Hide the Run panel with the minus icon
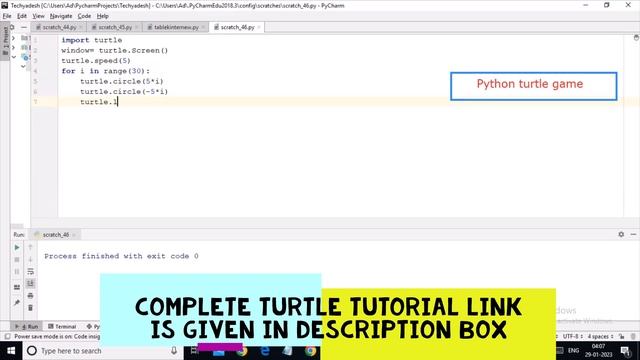 [633, 234]
